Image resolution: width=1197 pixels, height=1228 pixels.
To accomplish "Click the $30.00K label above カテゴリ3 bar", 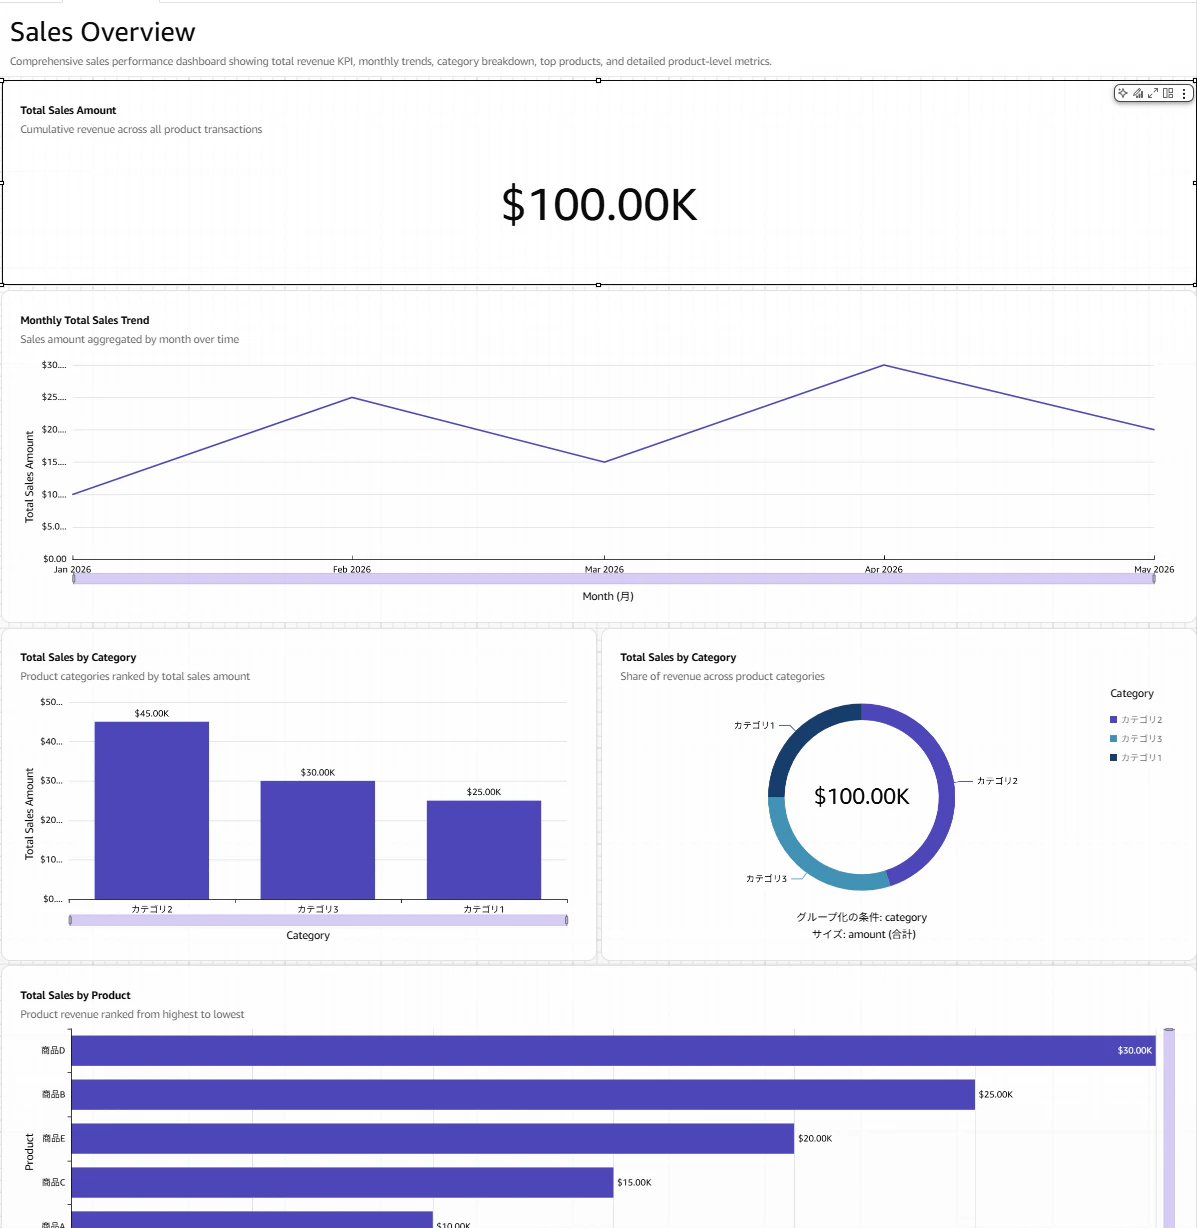I will (x=318, y=772).
